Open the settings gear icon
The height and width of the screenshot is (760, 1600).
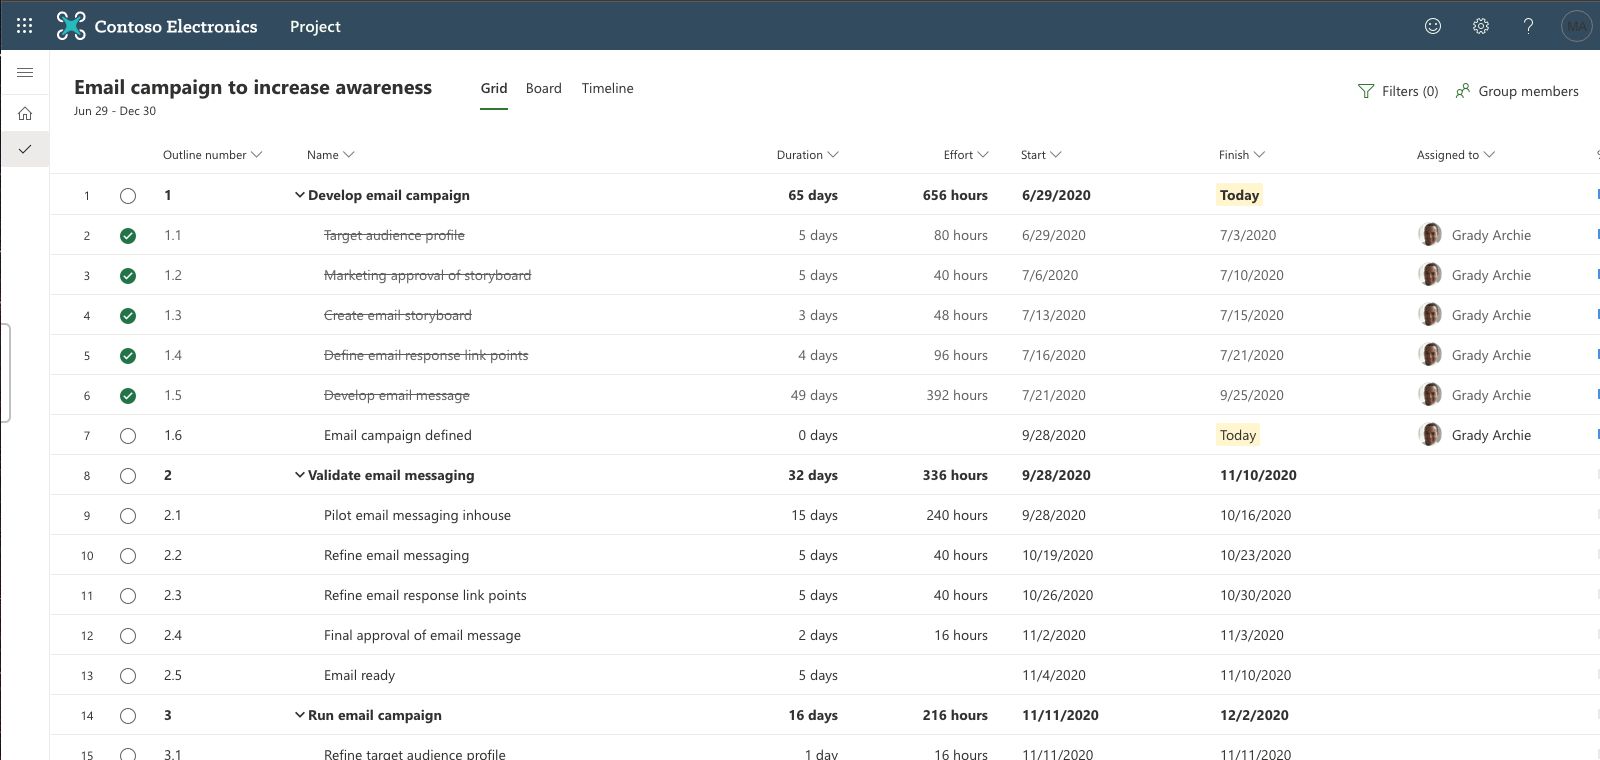coord(1481,26)
